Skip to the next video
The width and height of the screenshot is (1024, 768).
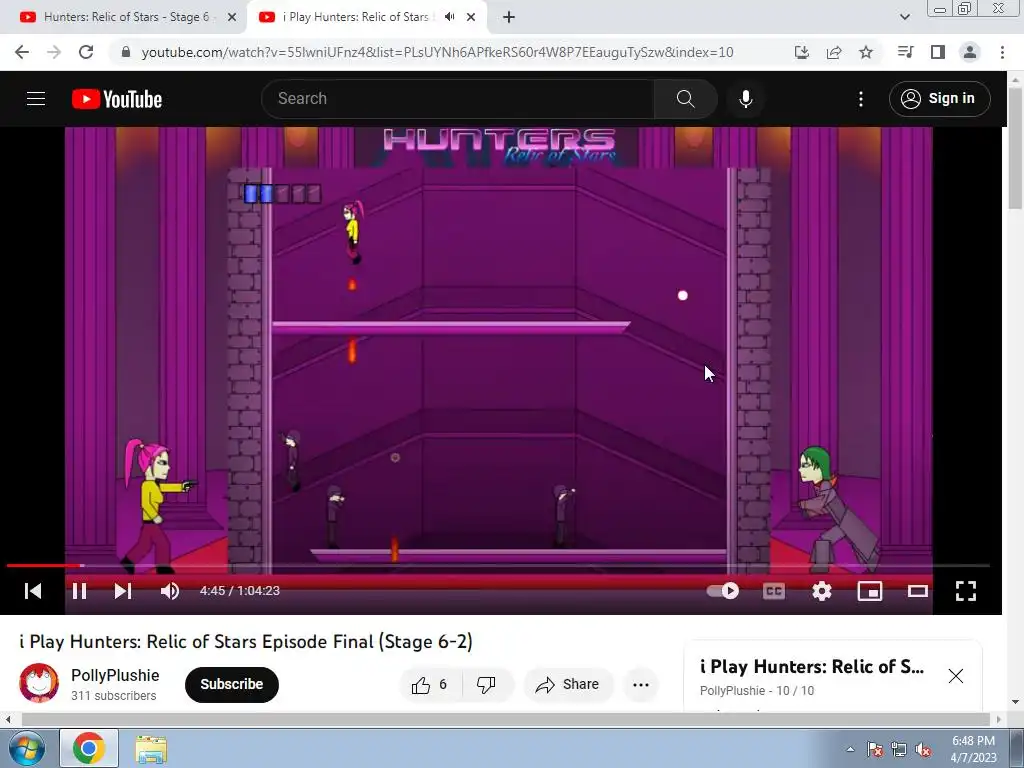tap(123, 591)
